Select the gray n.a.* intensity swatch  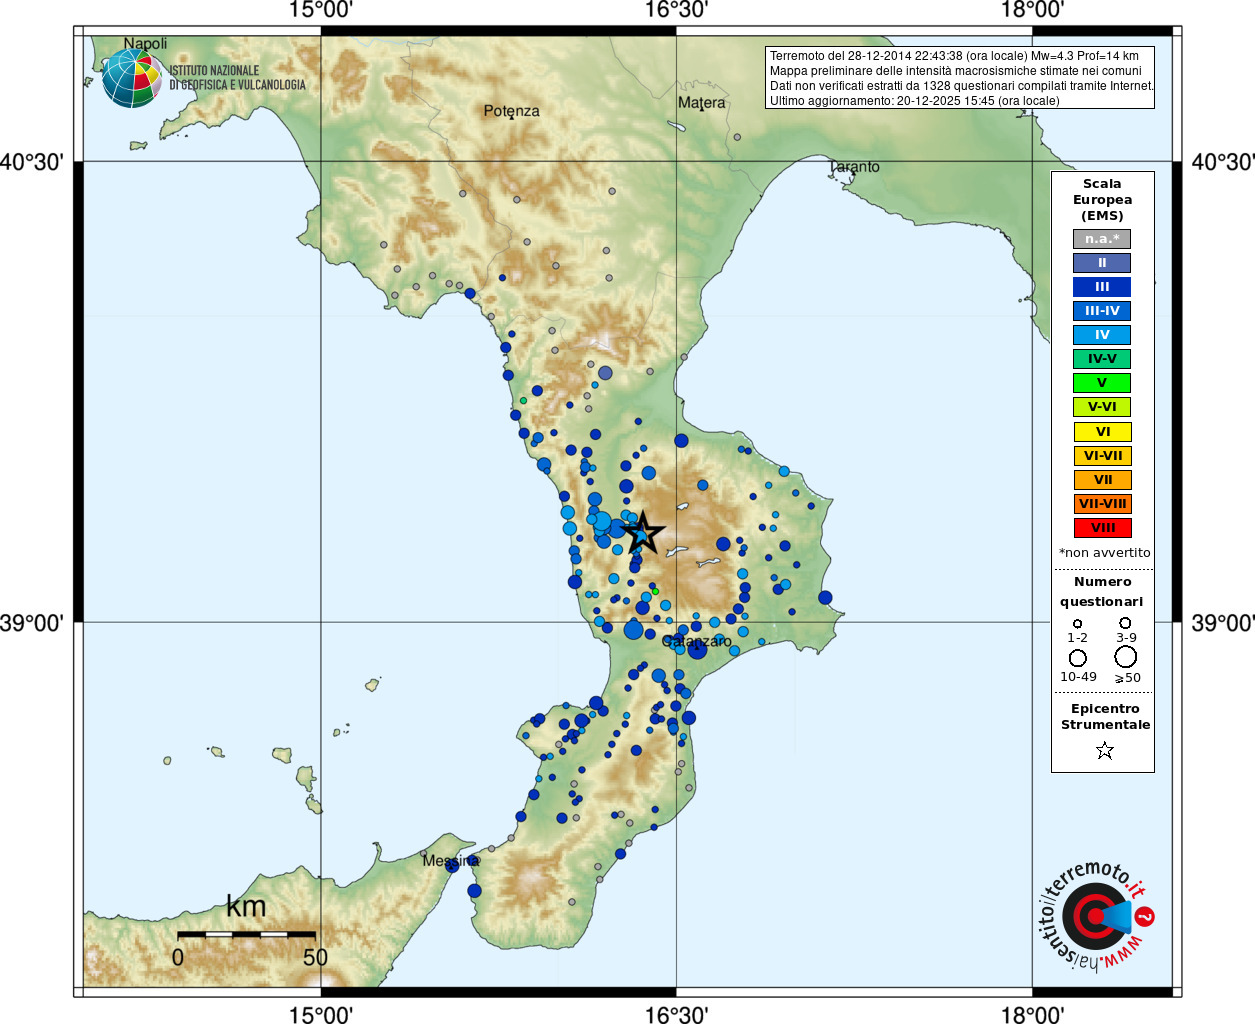tap(1102, 239)
